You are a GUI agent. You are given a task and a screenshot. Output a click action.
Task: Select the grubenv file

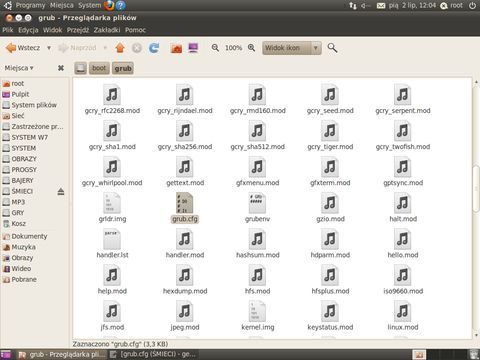pos(257,208)
